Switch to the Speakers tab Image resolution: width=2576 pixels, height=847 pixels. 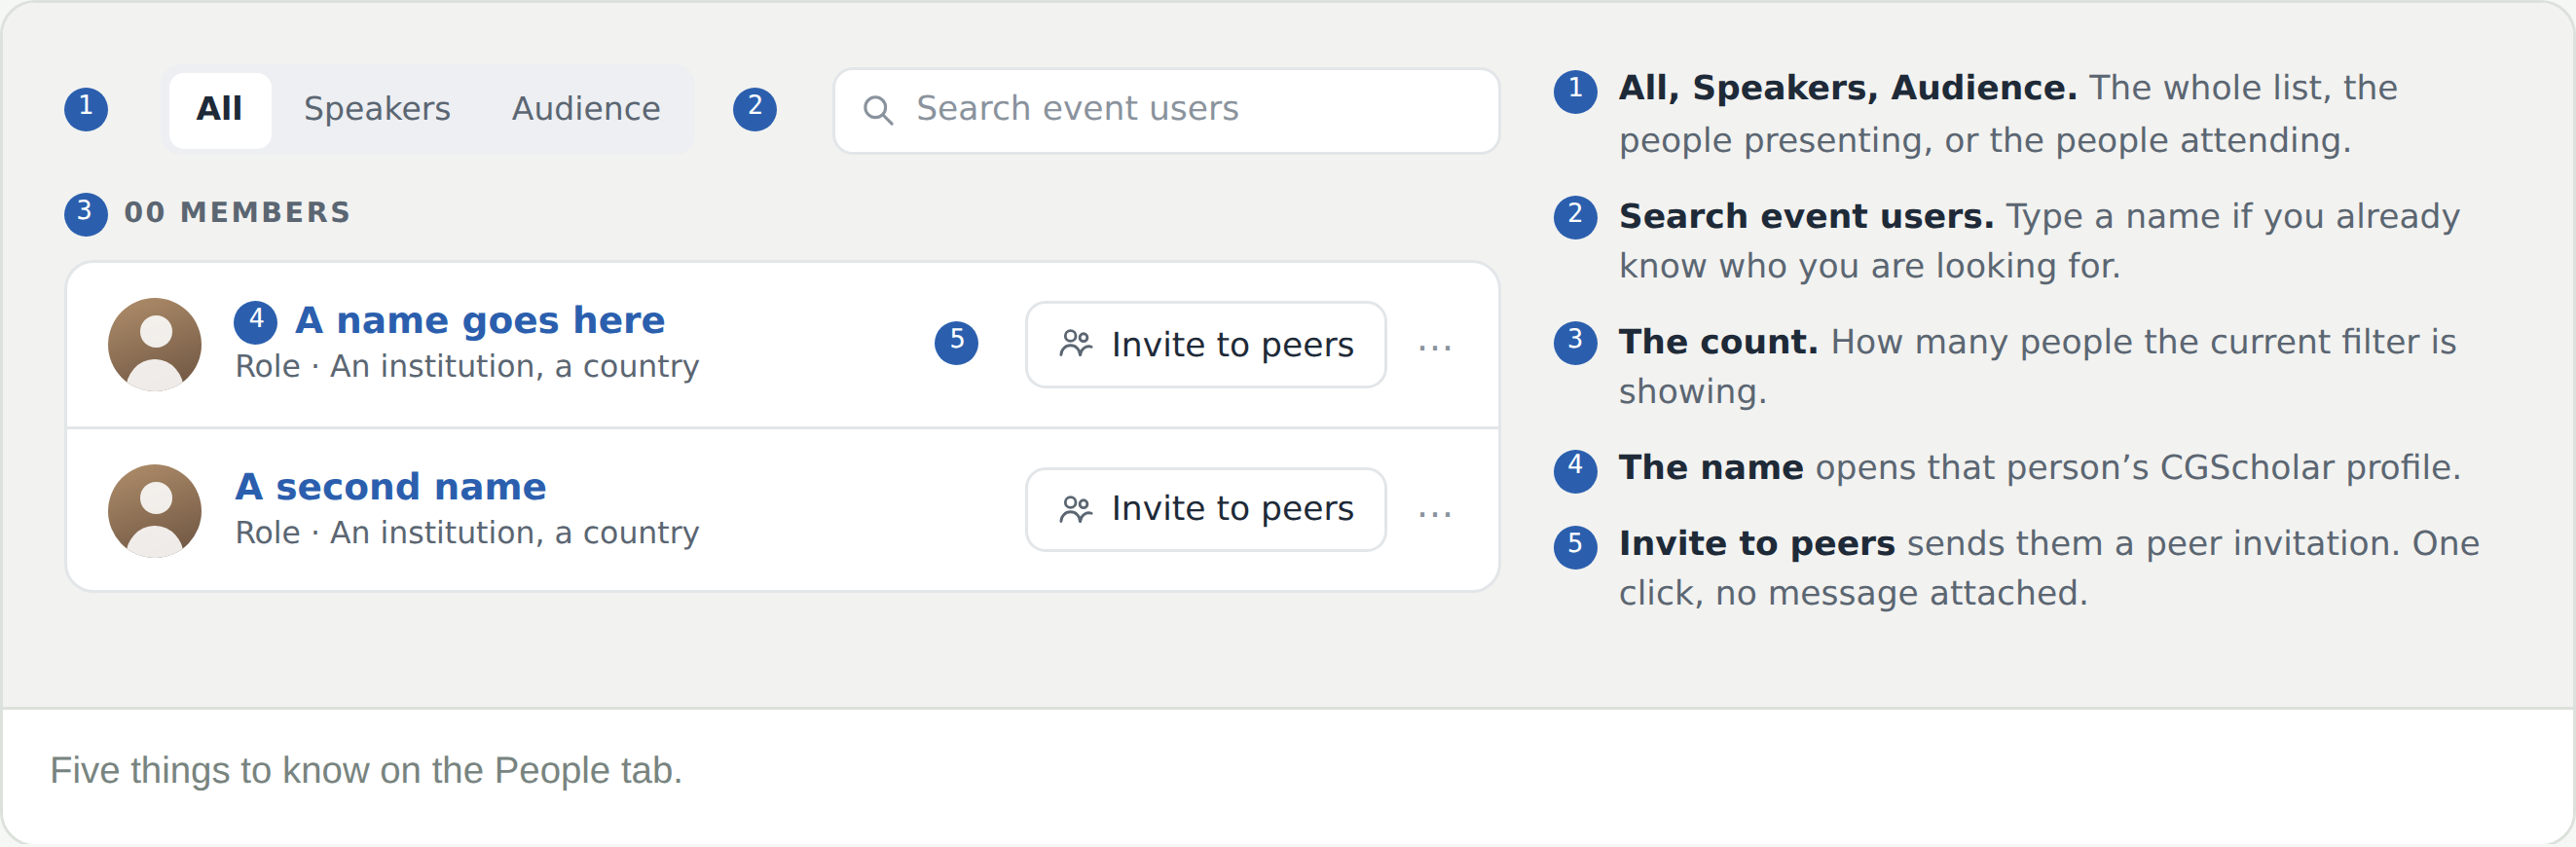[x=377, y=110]
